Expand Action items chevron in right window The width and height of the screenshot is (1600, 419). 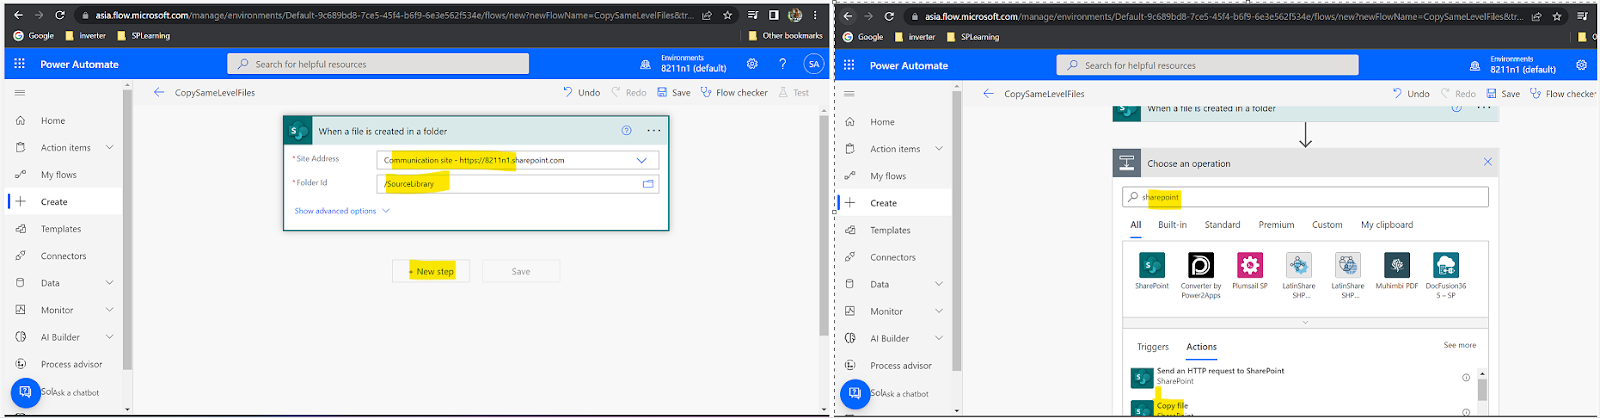939,149
